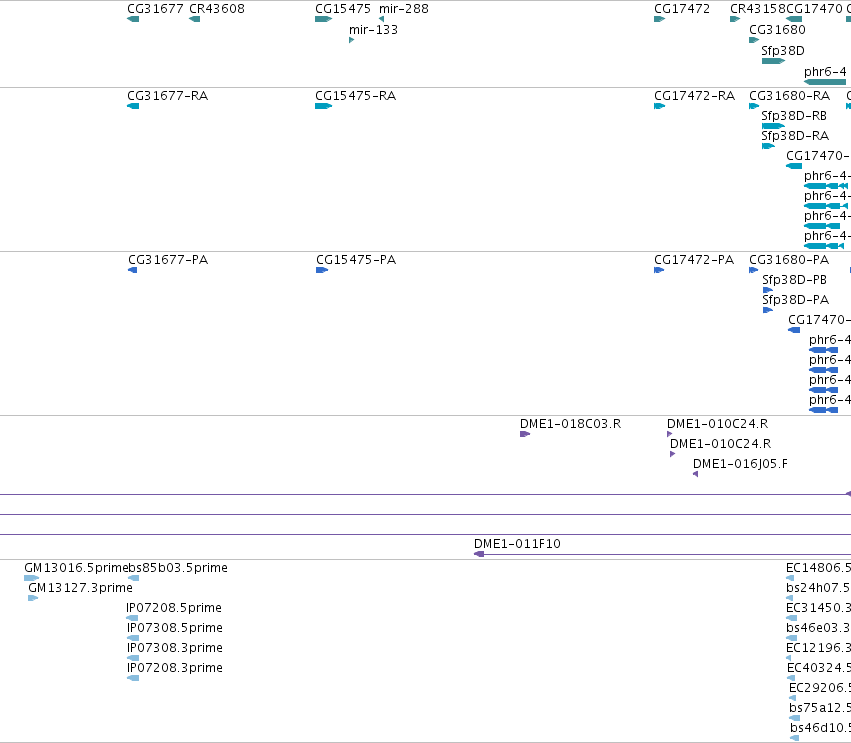Open the IP07308.3prime EST label
The width and height of the screenshot is (851, 743).
pos(175,648)
